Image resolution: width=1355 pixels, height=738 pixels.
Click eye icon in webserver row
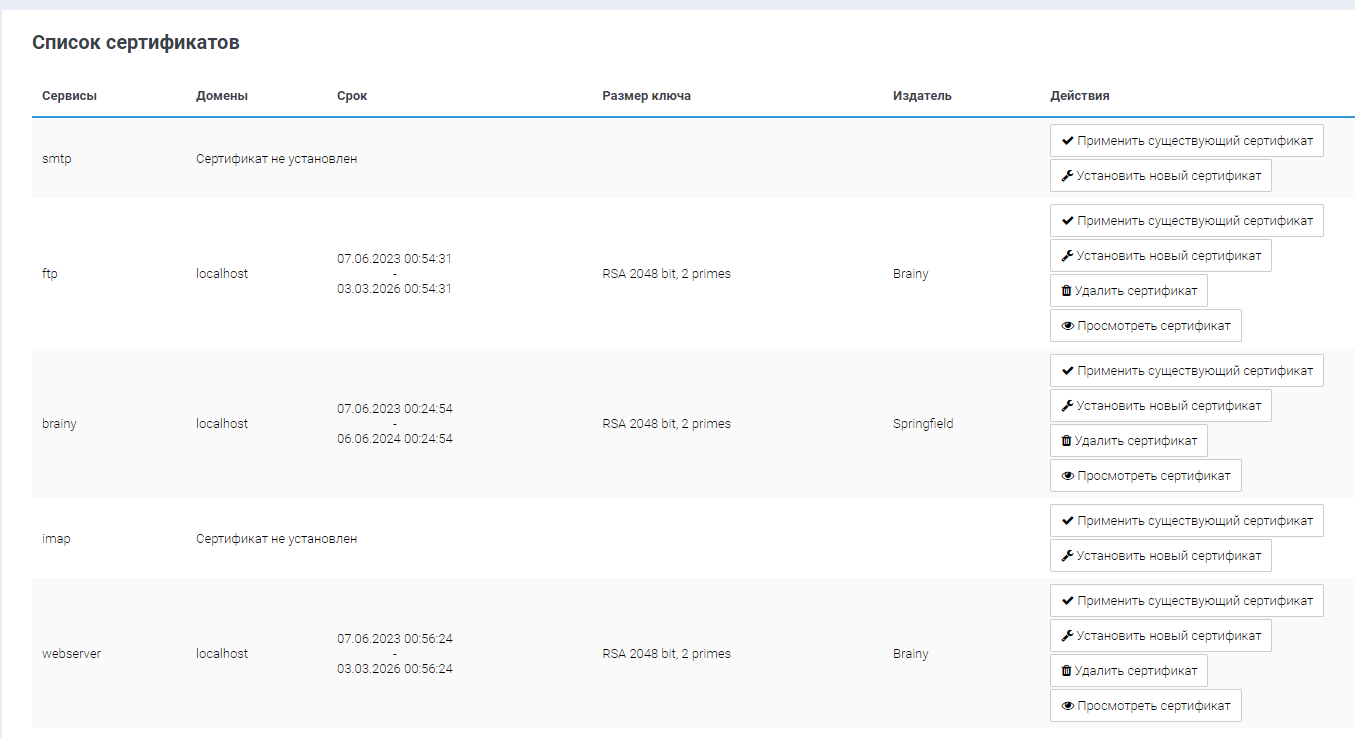point(1067,706)
